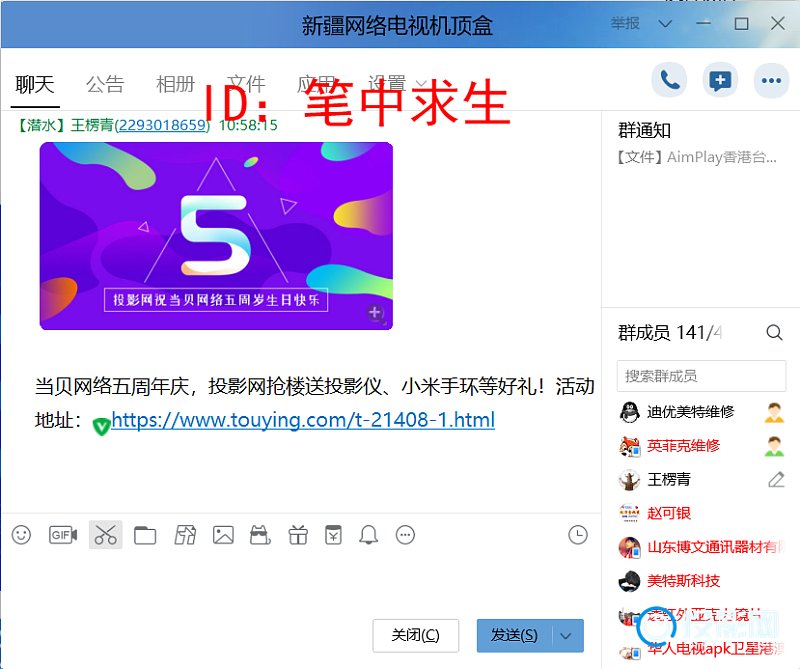This screenshot has width=800, height=669.
Task: Open the title bar chevron dropdown menu
Action: coord(665,23)
